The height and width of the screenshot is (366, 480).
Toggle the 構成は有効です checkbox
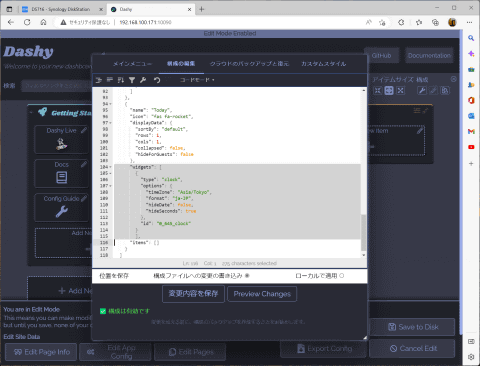103,311
